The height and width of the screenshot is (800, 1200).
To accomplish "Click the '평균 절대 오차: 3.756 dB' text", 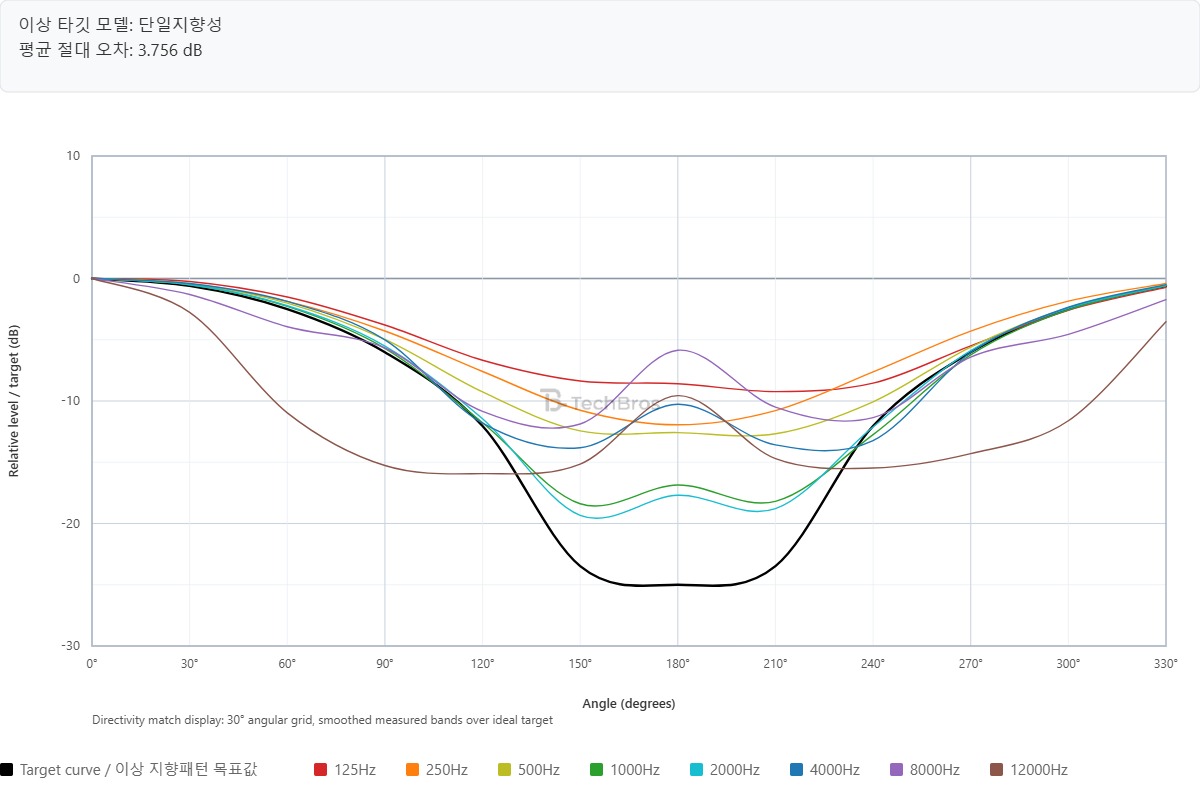I will (111, 50).
